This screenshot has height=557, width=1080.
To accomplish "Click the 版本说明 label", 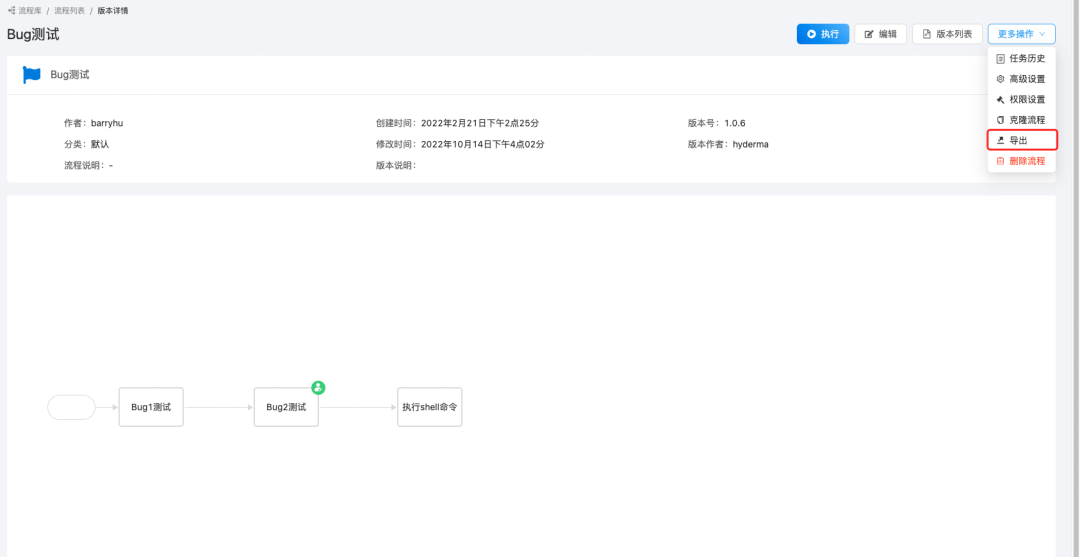I will [x=396, y=165].
